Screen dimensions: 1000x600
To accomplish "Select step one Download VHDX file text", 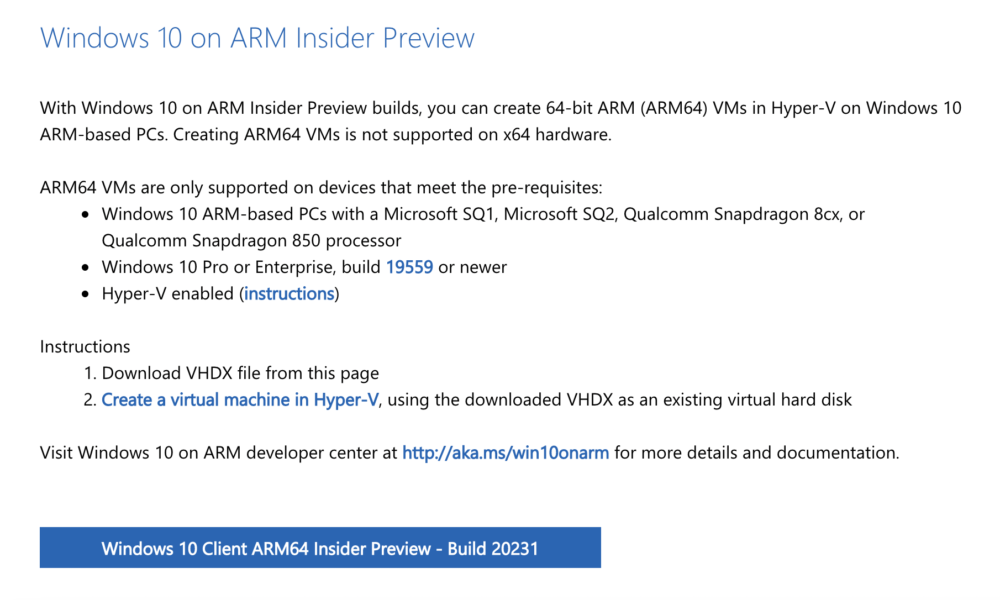I will coord(240,373).
